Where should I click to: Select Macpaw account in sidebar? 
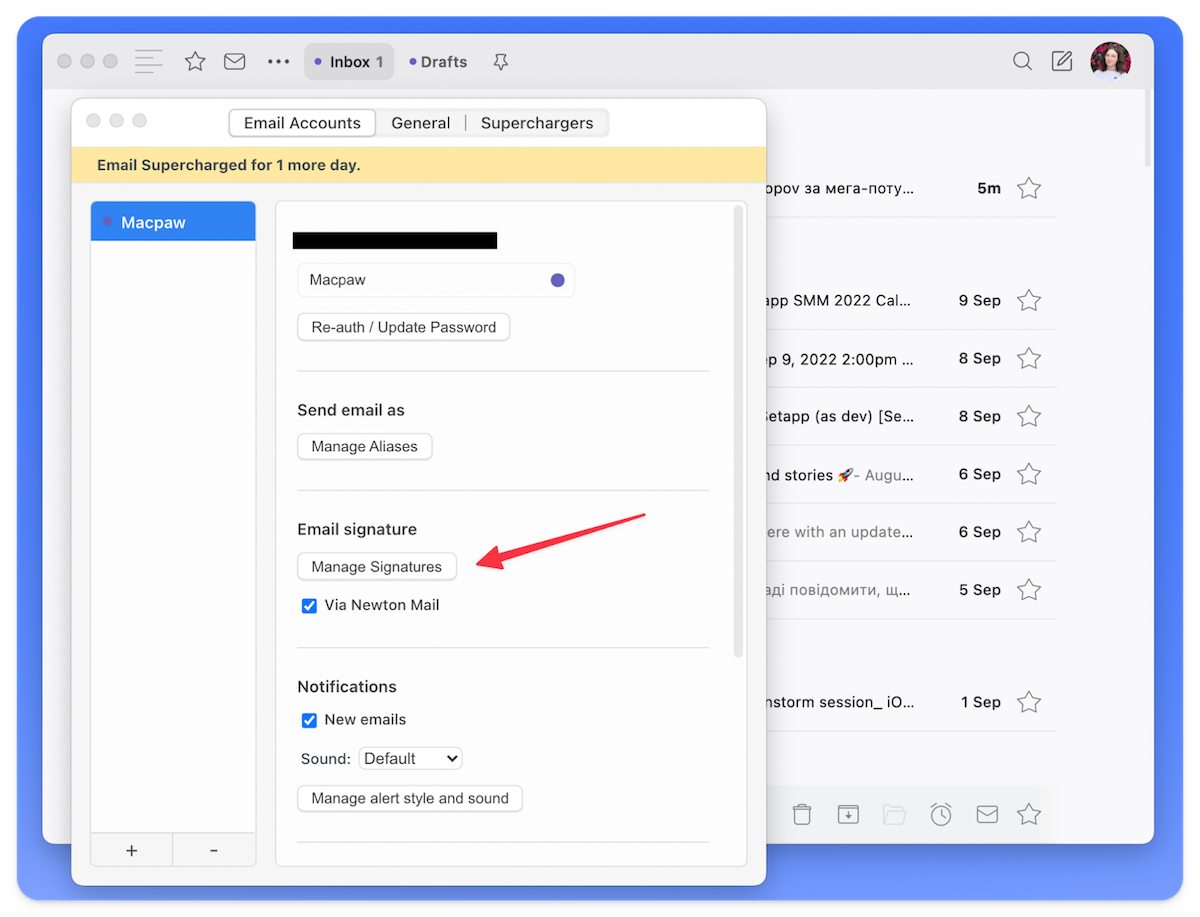pyautogui.click(x=173, y=222)
